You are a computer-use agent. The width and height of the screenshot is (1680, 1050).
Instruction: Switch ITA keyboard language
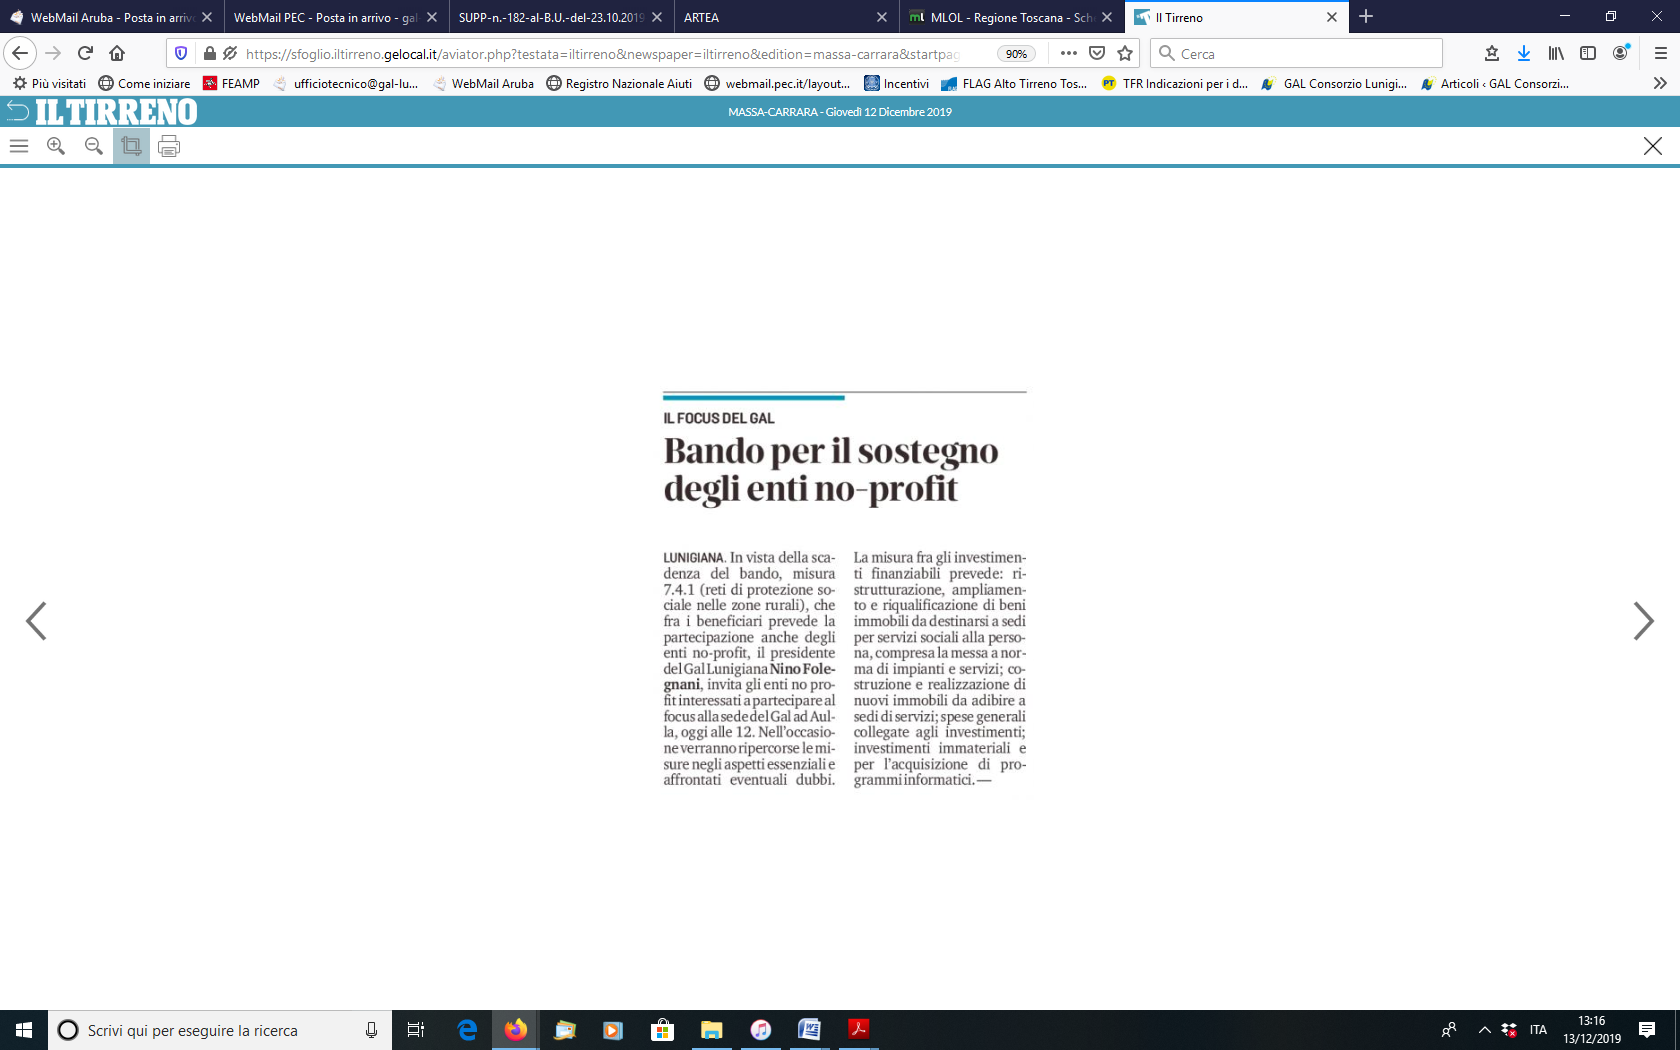1538,1030
